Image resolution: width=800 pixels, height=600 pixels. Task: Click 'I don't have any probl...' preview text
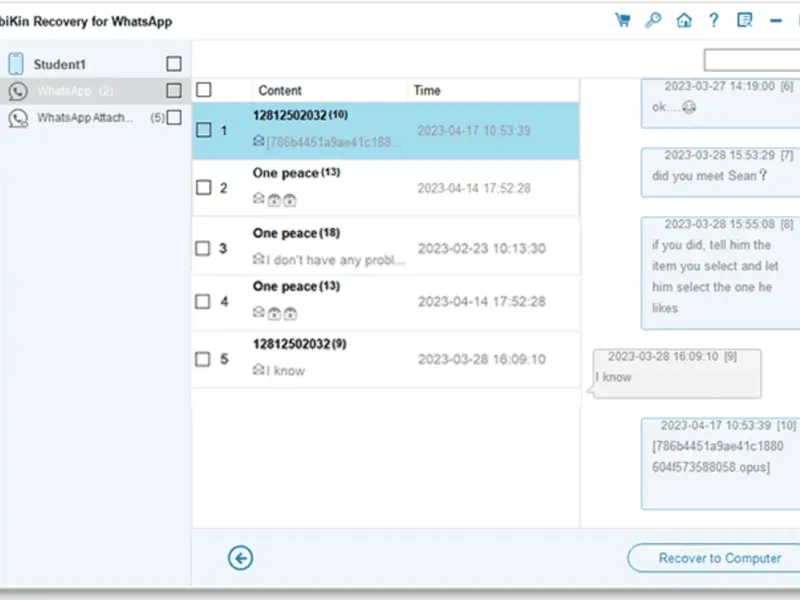click(x=336, y=260)
